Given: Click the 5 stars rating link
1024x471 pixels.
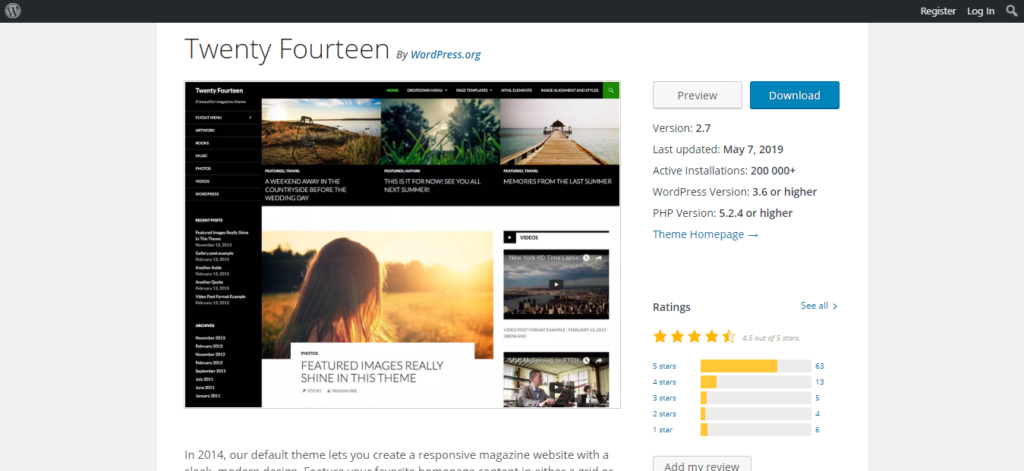Looking at the screenshot, I should pyautogui.click(x=664, y=366).
